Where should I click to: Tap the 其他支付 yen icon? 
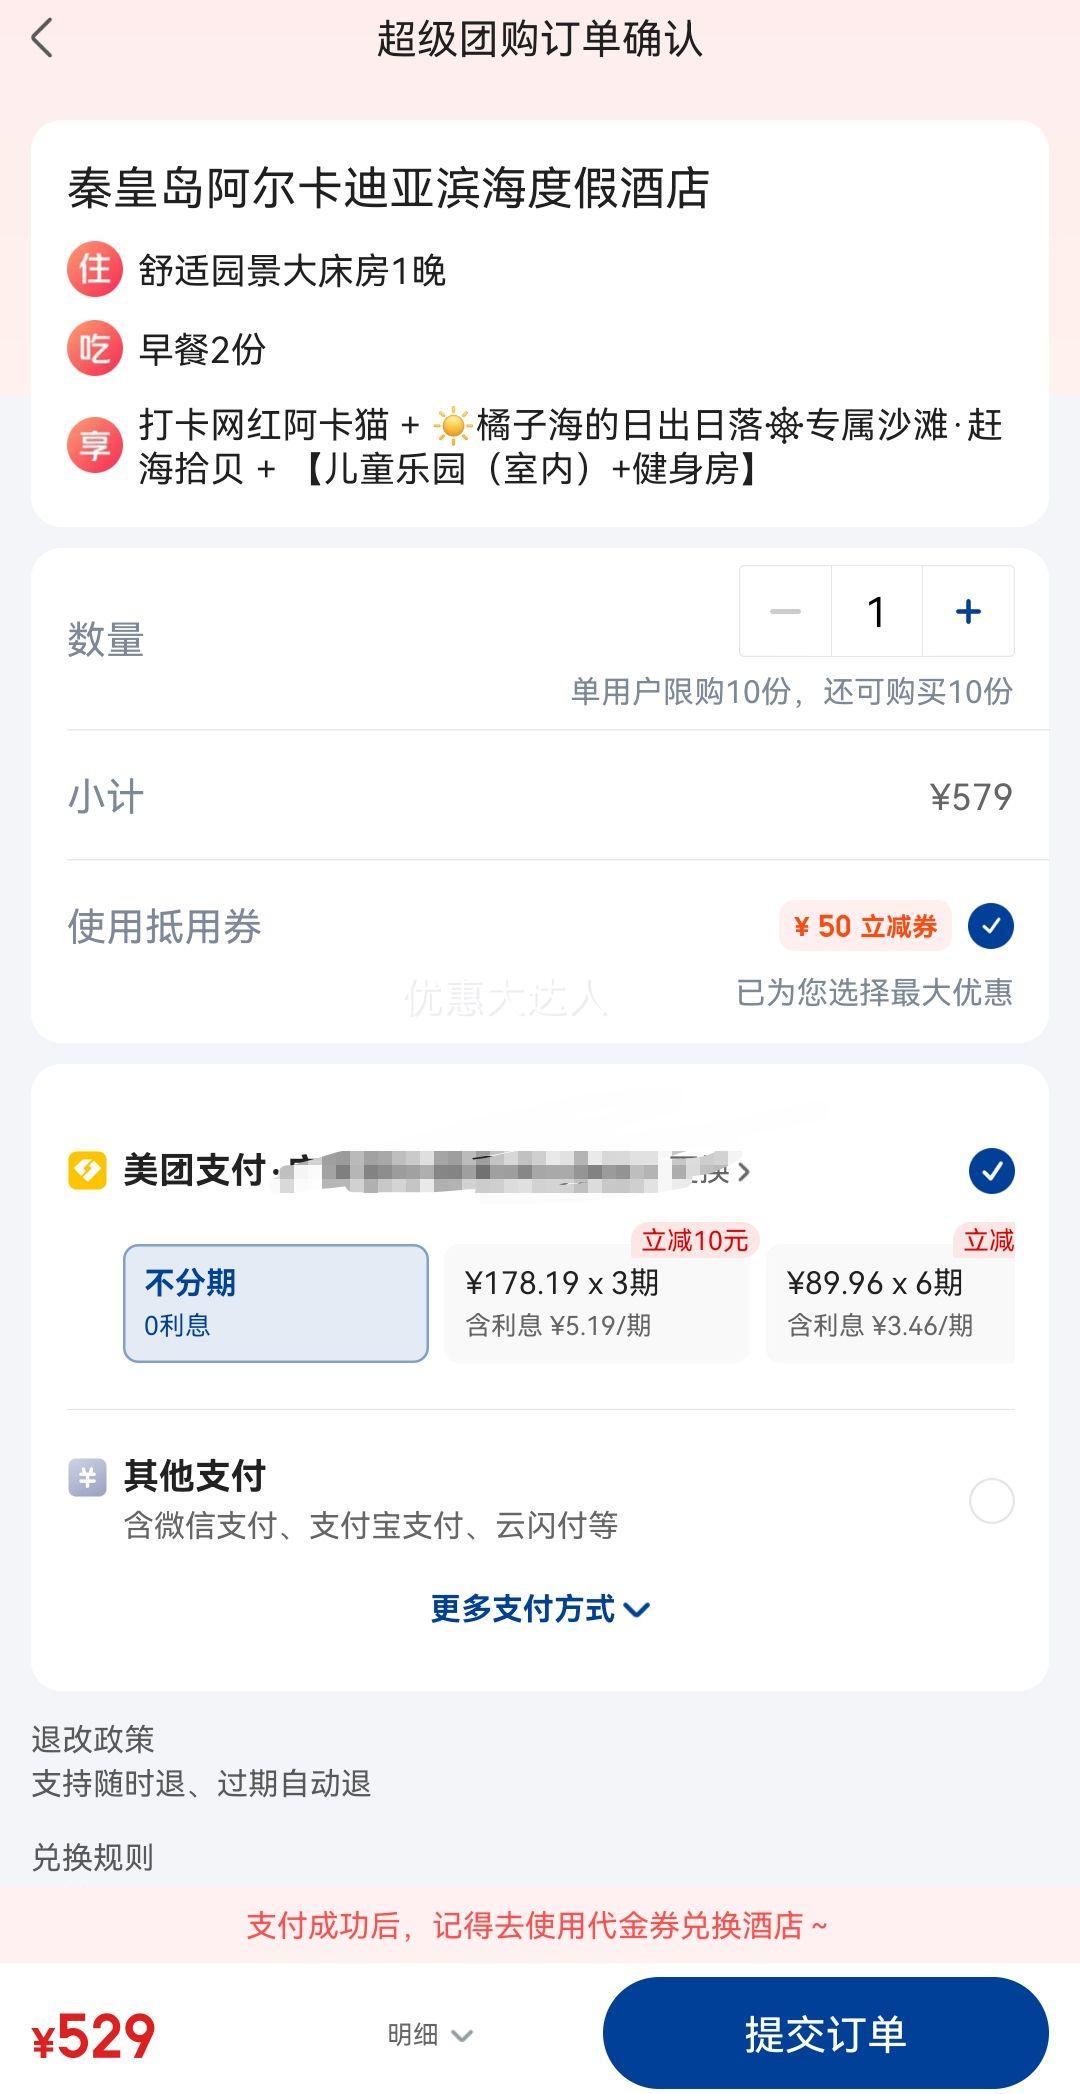87,1477
